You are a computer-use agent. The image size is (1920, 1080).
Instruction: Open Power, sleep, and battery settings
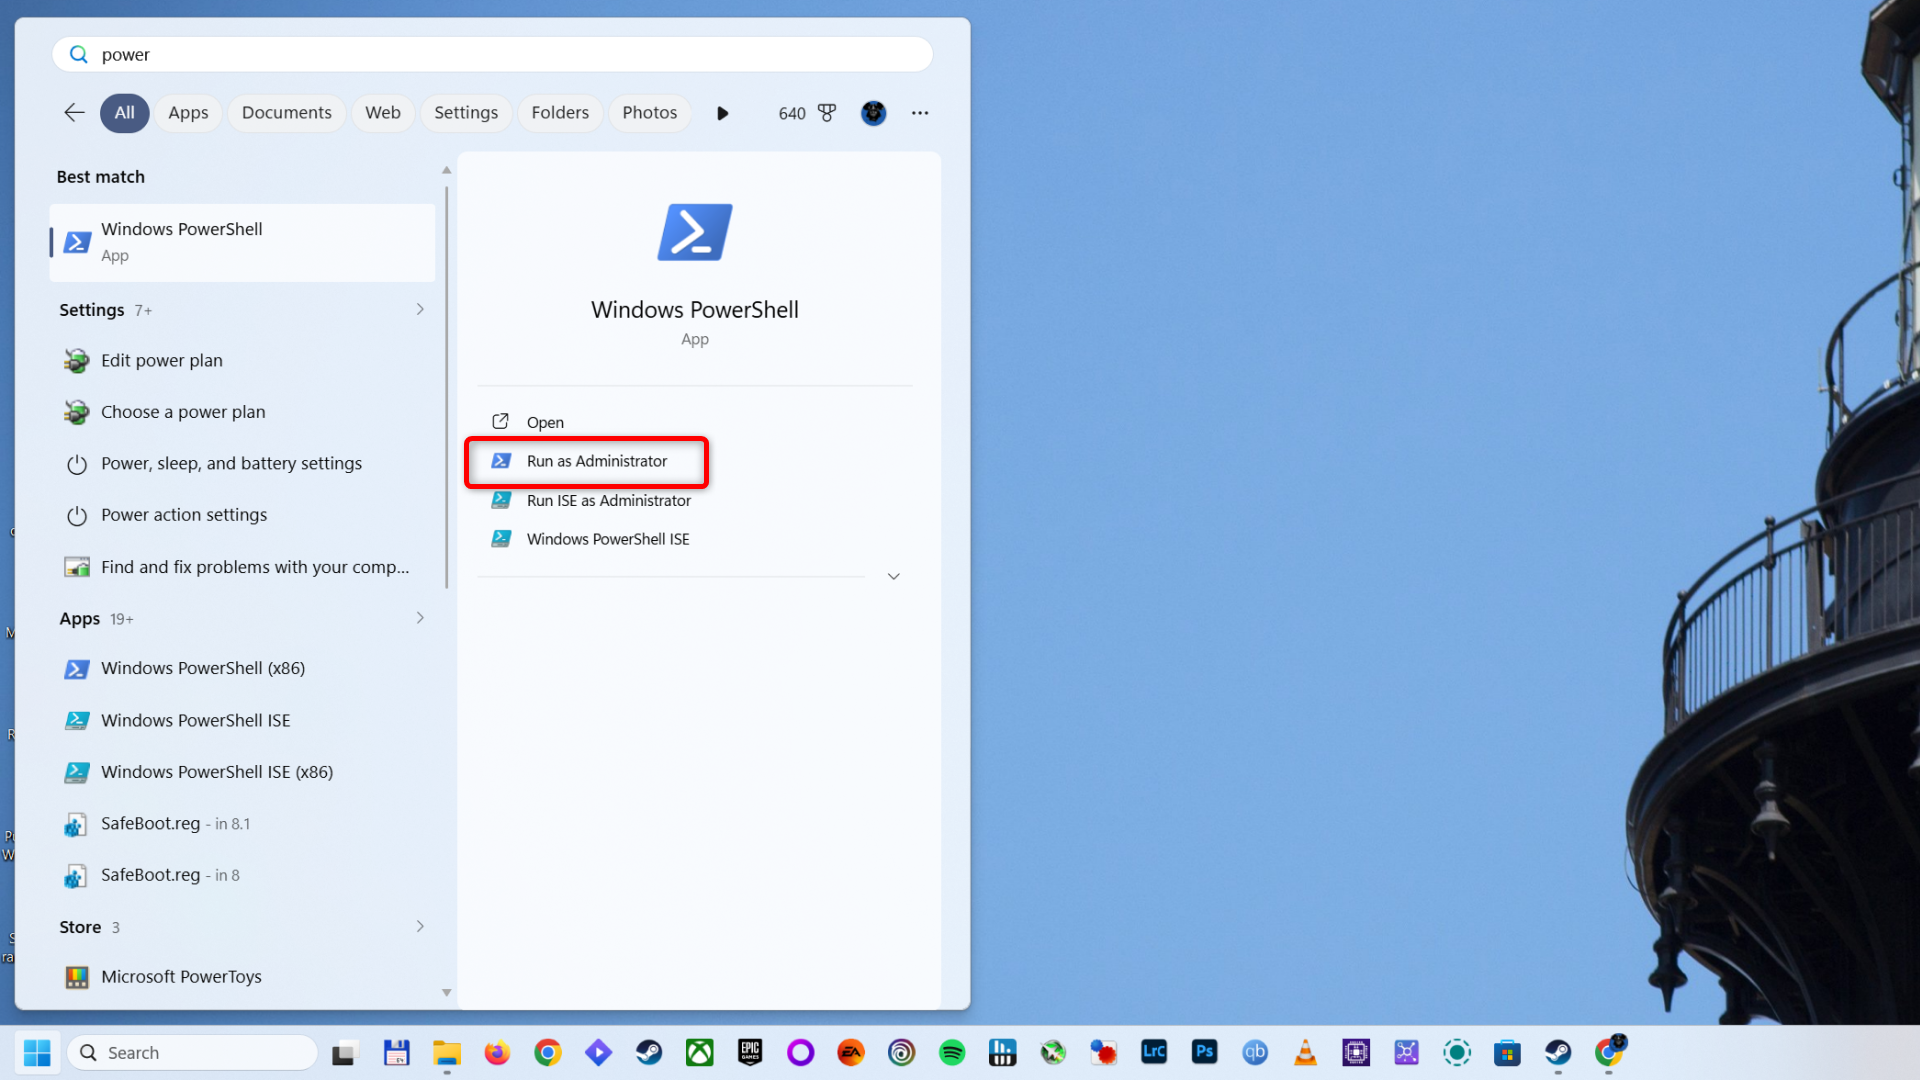point(242,463)
